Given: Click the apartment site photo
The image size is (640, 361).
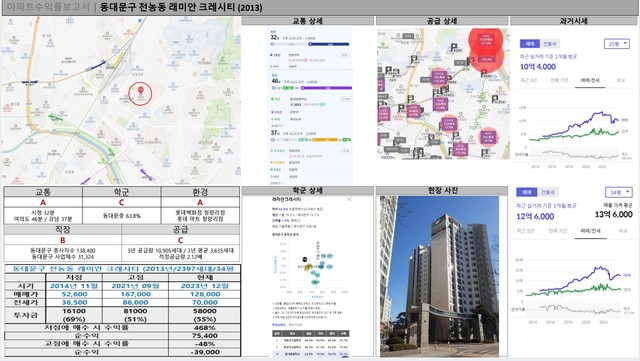Looking at the screenshot, I should (439, 276).
